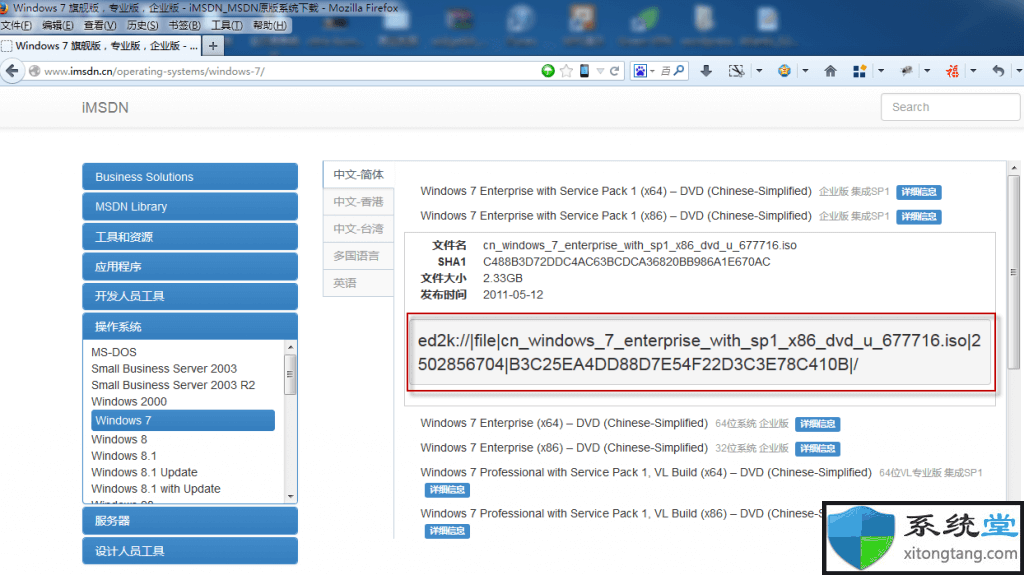Open dropdown arrow beside the undo icon
This screenshot has height=575, width=1024.
1019,71
